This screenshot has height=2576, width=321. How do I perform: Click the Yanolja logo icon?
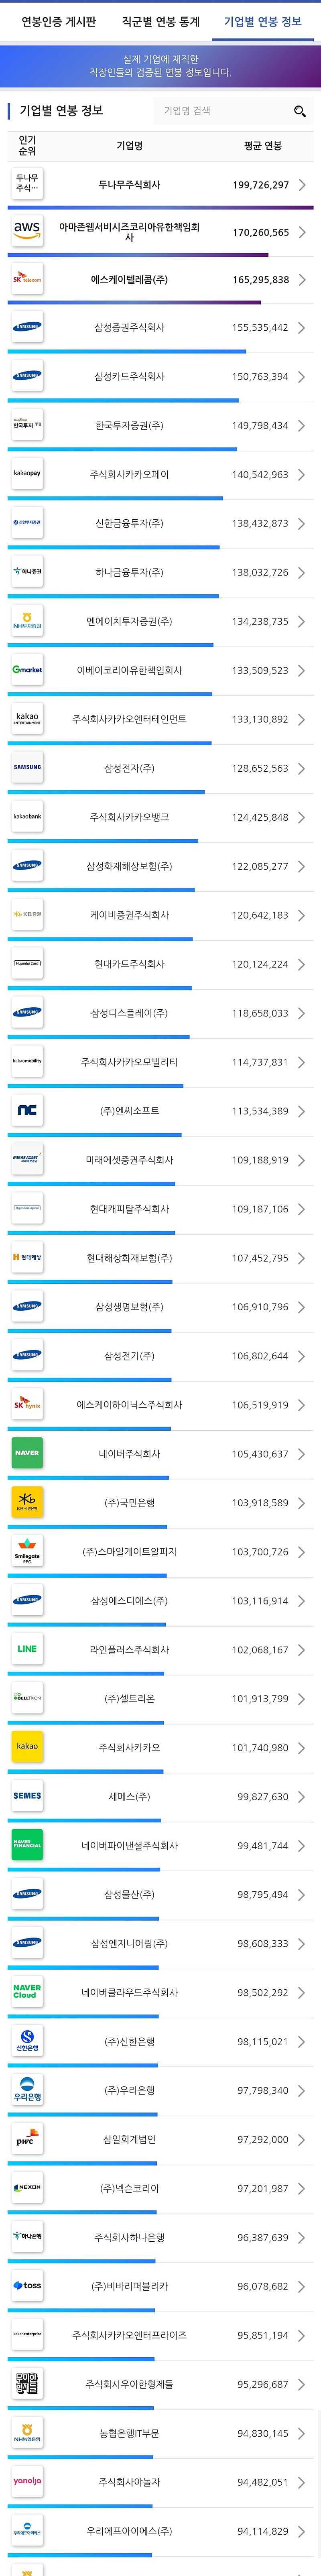point(27,2481)
